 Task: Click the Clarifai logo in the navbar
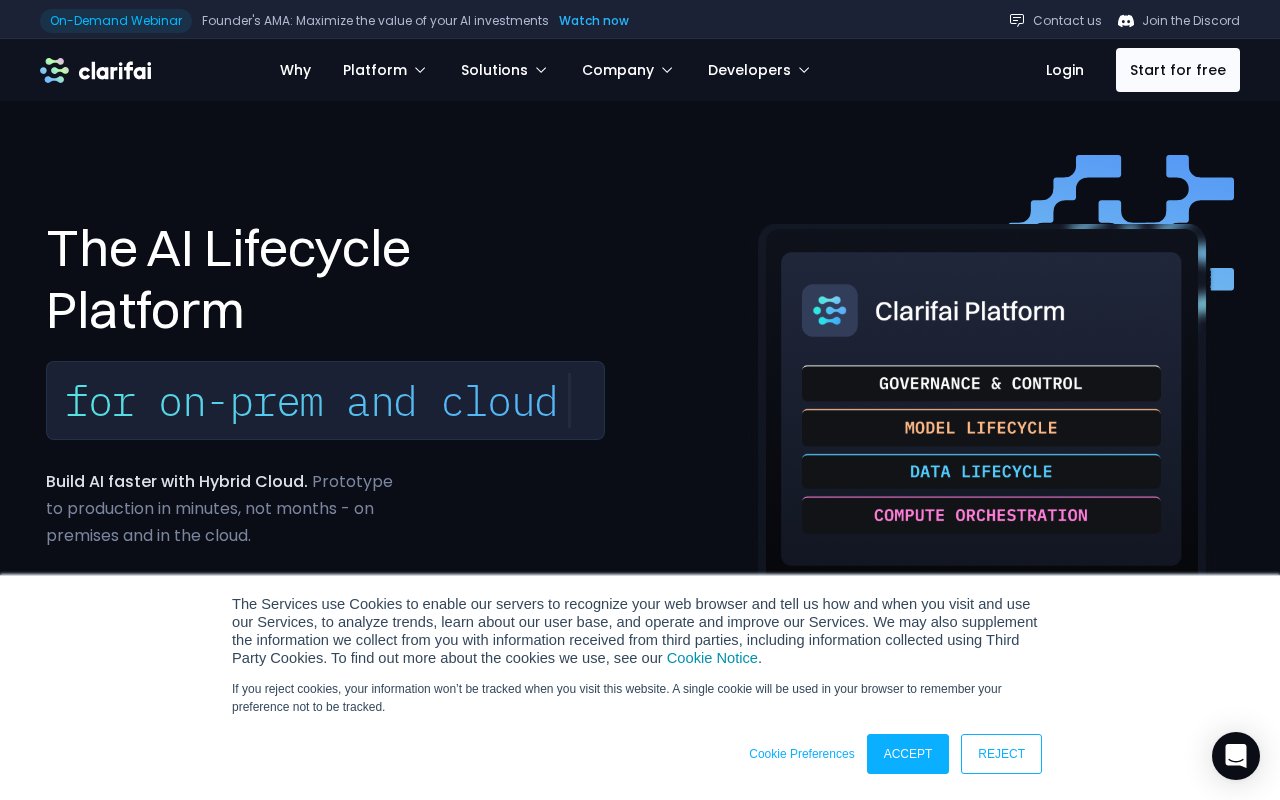point(96,70)
